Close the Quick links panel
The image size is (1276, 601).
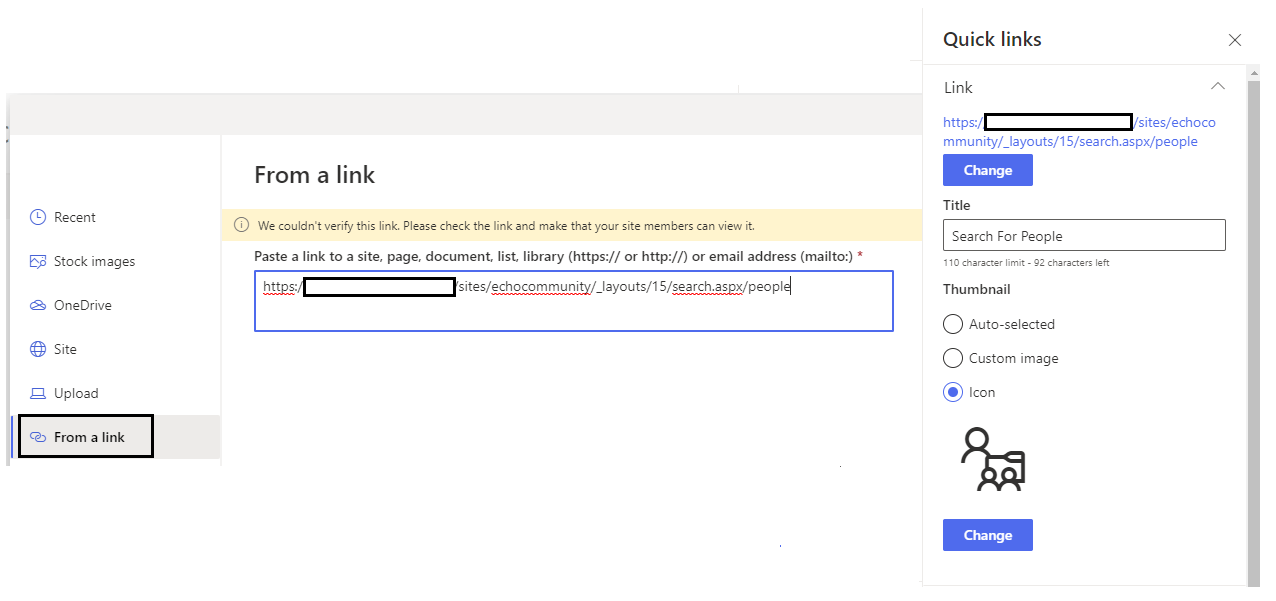tap(1235, 40)
